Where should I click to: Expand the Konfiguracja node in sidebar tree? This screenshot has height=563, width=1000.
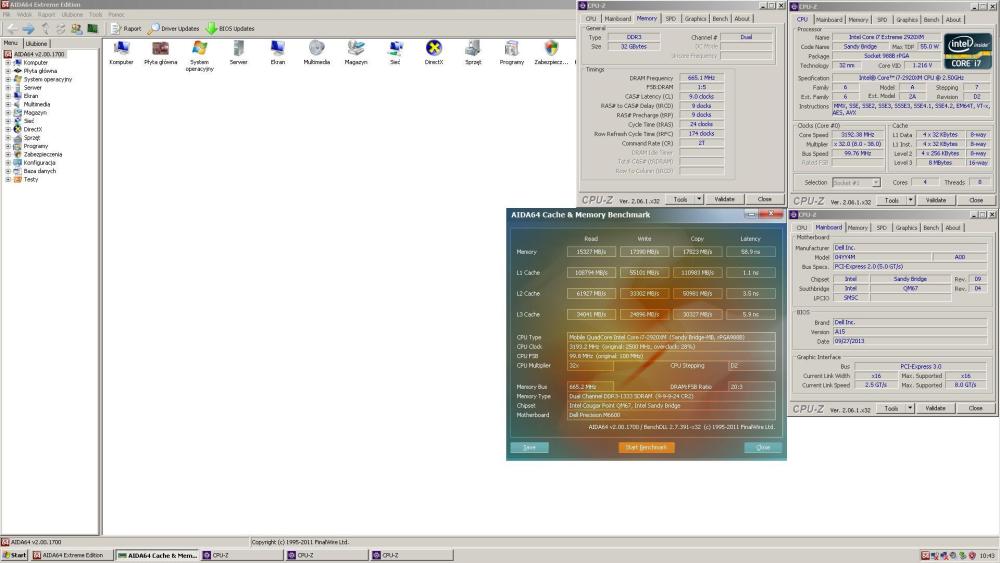tap(8, 163)
